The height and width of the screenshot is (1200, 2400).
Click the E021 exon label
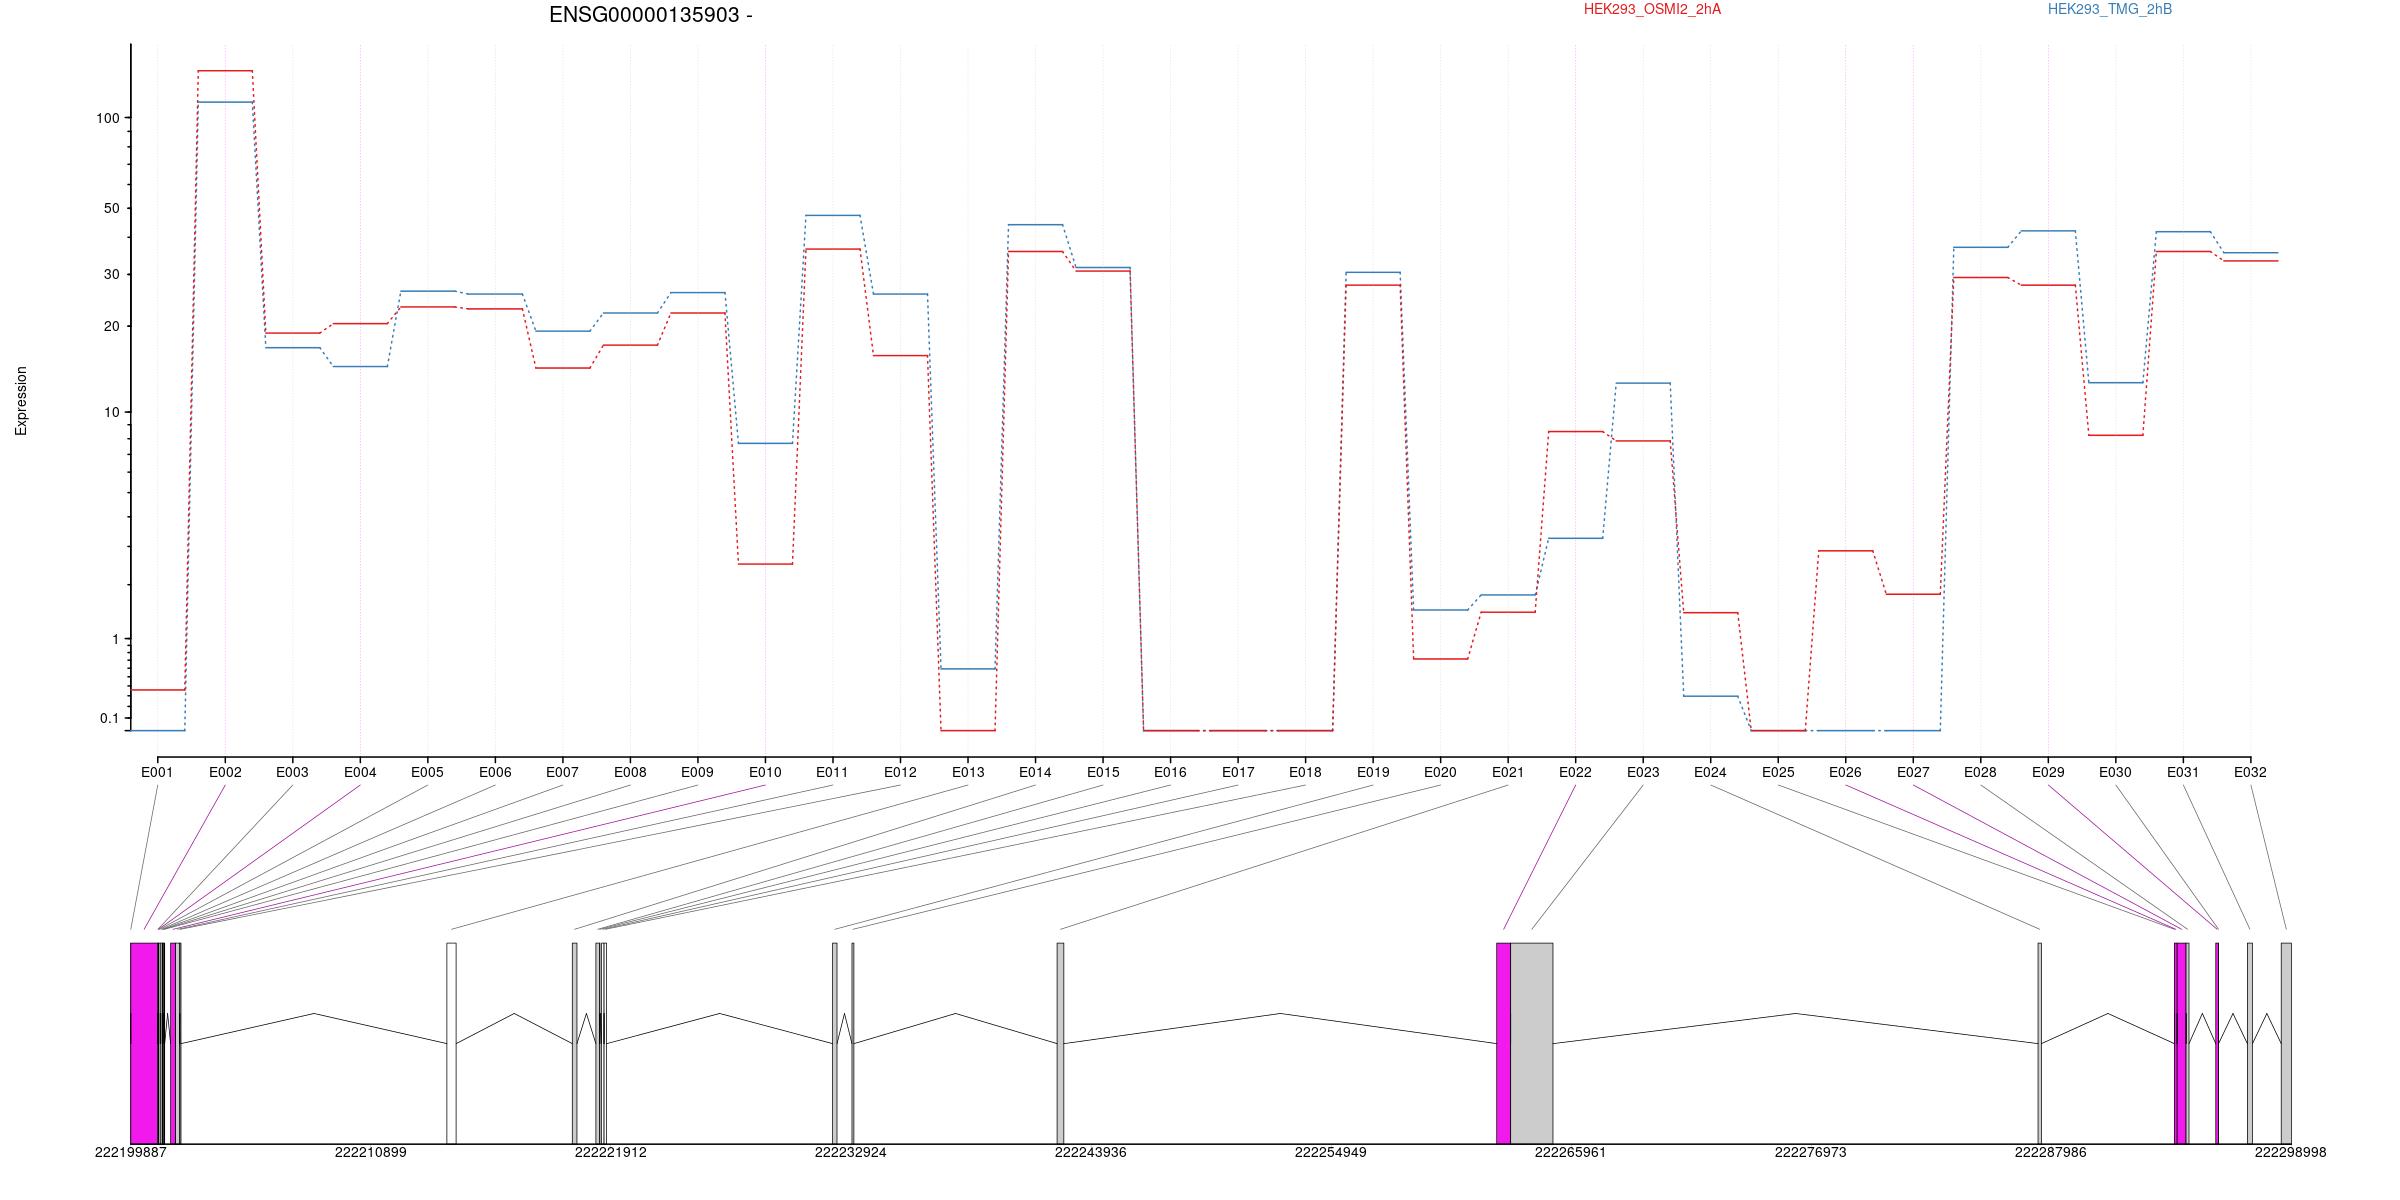[x=1508, y=772]
